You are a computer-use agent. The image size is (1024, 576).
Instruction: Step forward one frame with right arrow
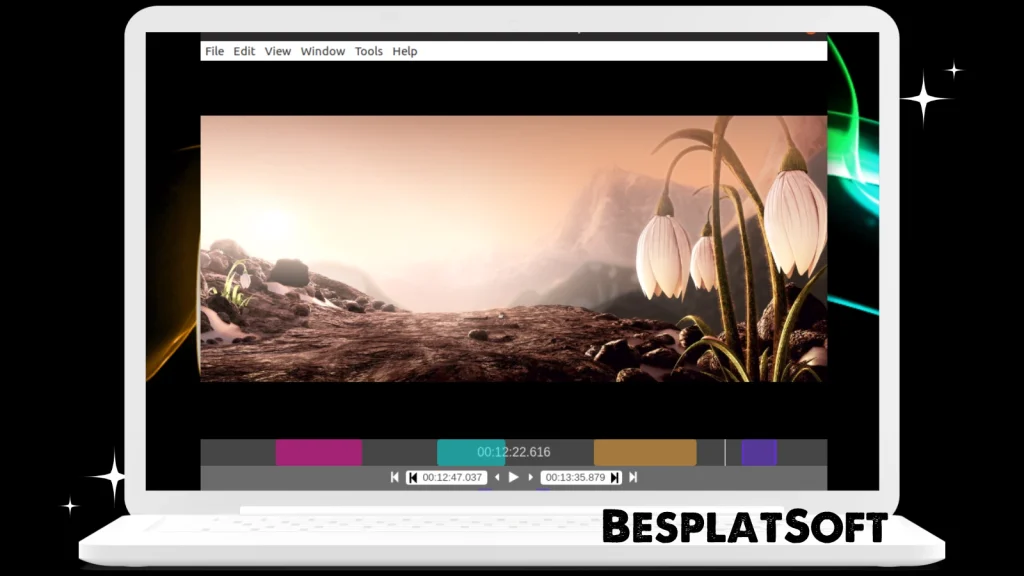(530, 478)
